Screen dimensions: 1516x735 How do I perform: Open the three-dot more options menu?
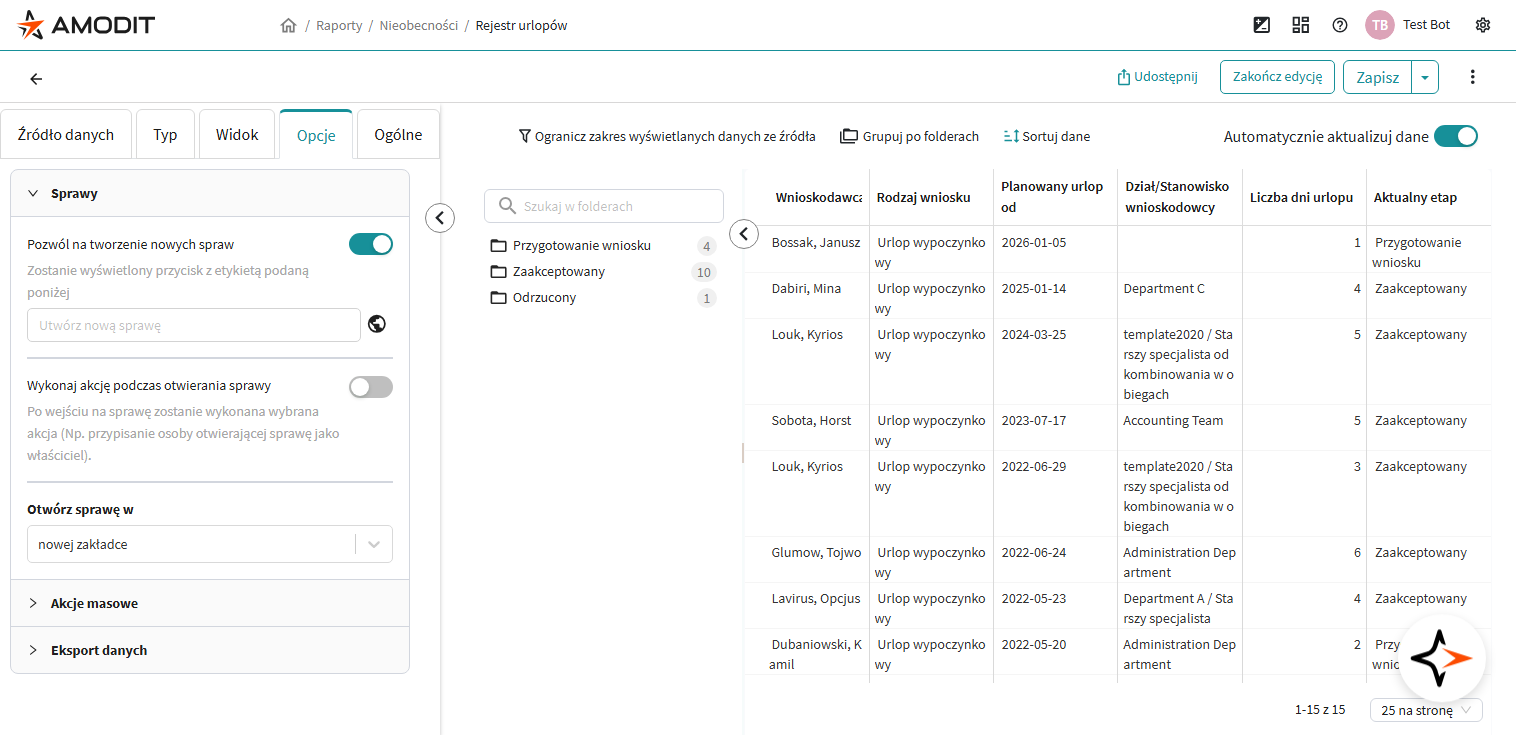coord(1472,77)
